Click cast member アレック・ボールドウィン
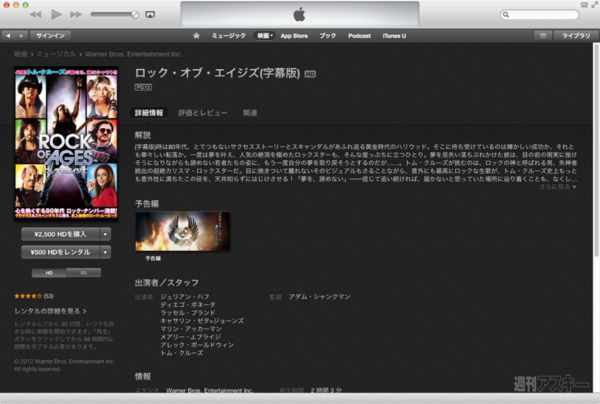The height and width of the screenshot is (404, 600). 197,345
